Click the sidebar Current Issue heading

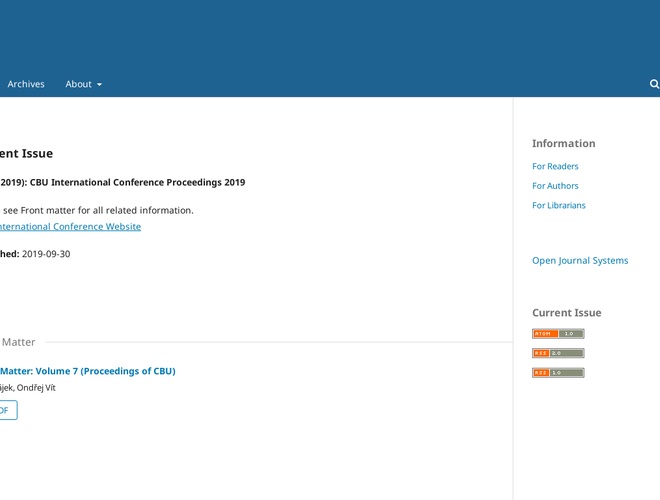tap(566, 313)
